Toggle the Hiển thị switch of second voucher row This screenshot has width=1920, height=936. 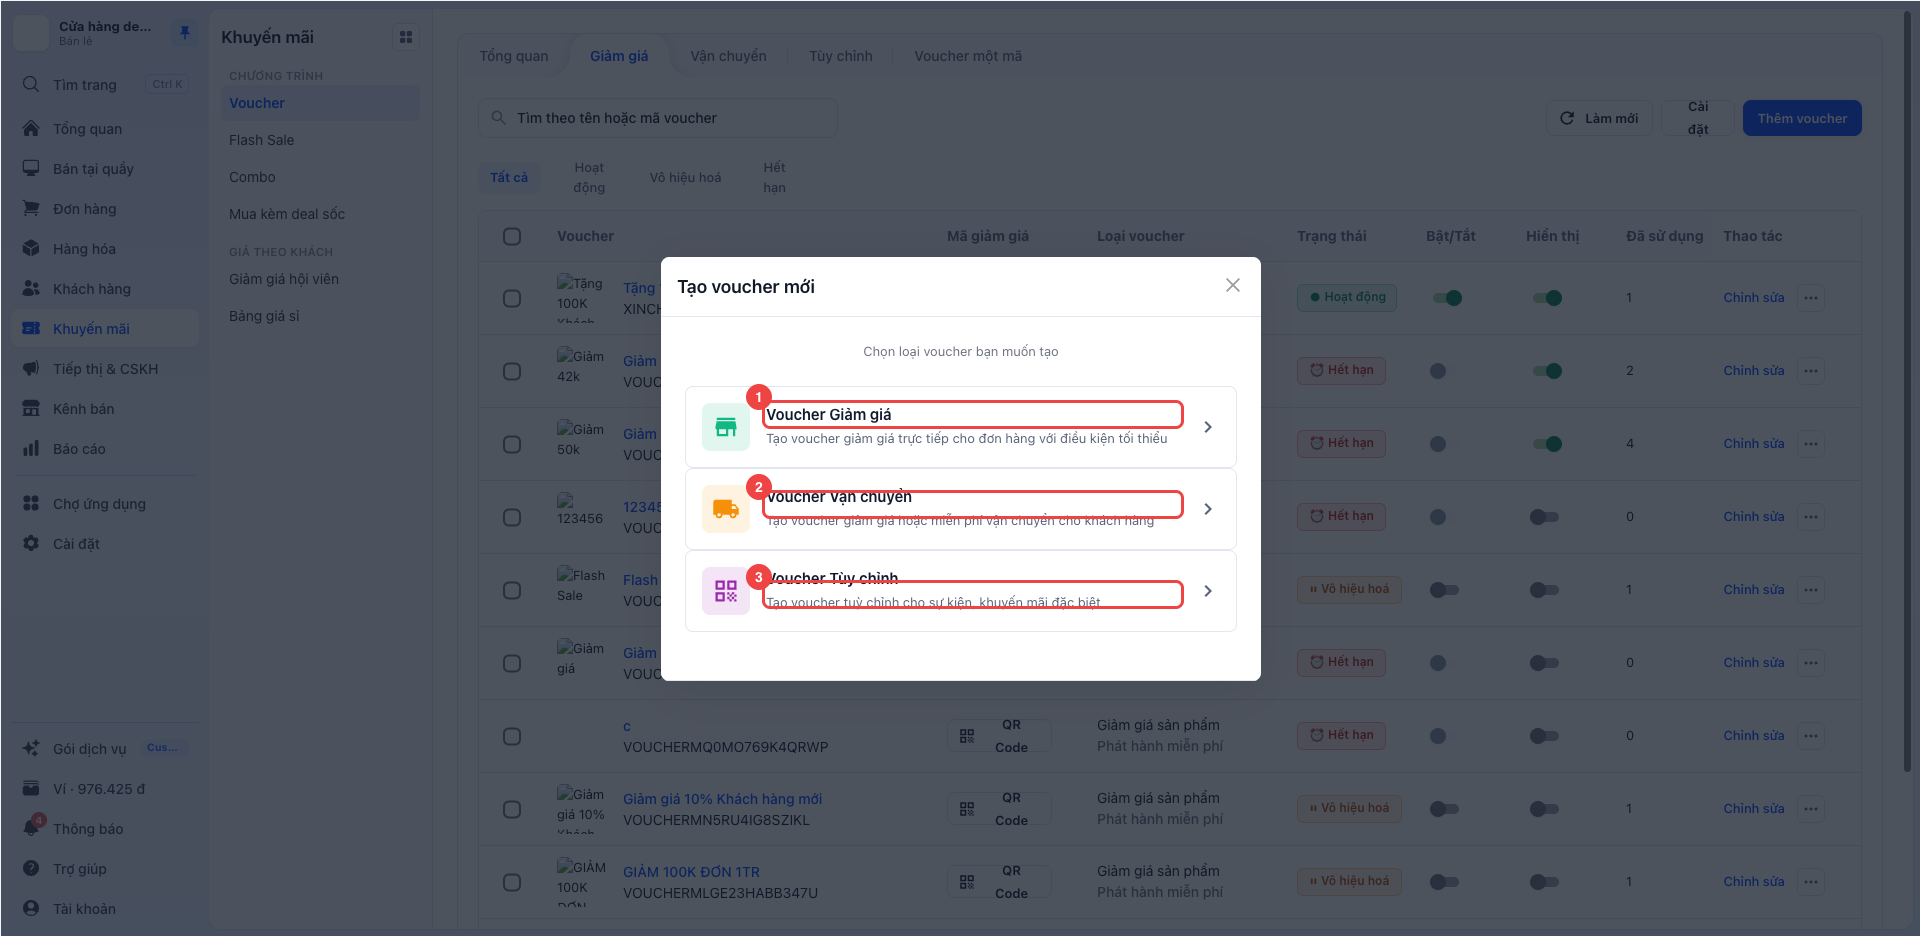click(1547, 371)
